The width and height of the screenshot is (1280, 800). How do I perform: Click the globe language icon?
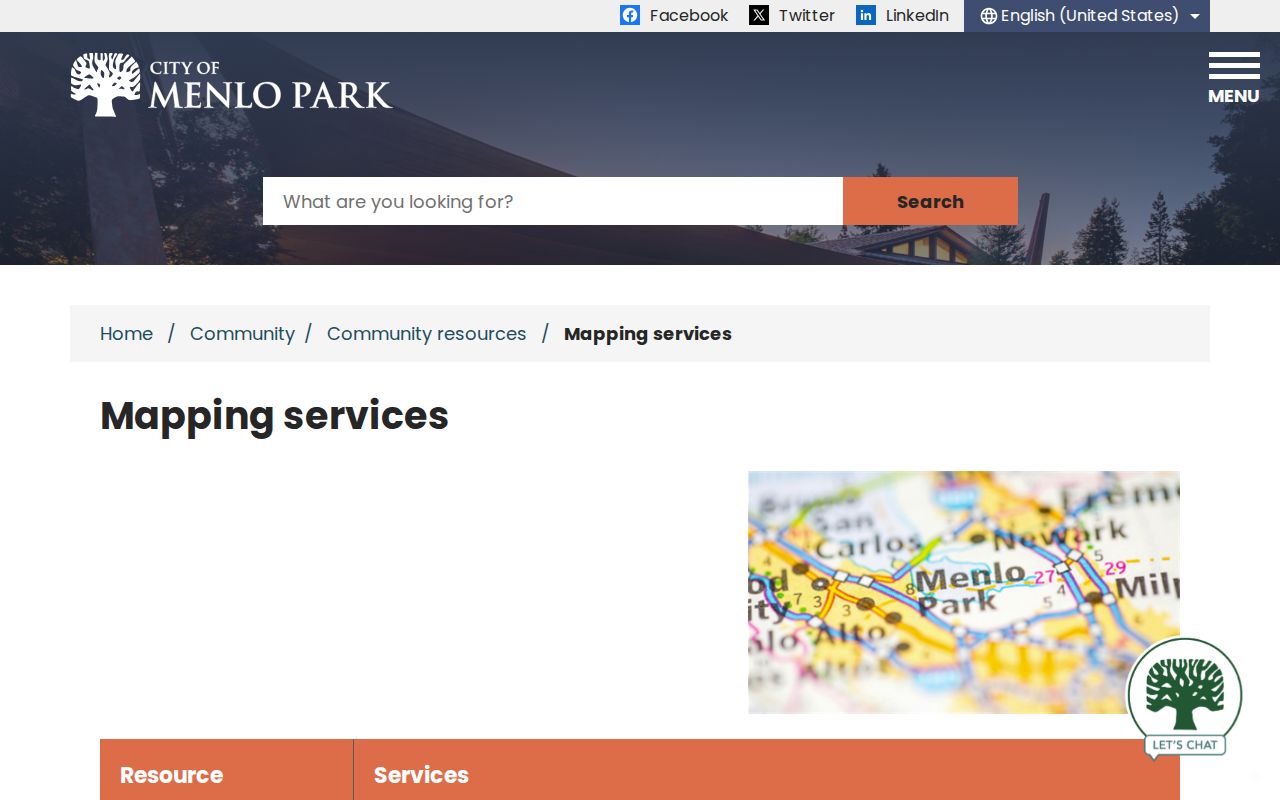[x=989, y=16]
